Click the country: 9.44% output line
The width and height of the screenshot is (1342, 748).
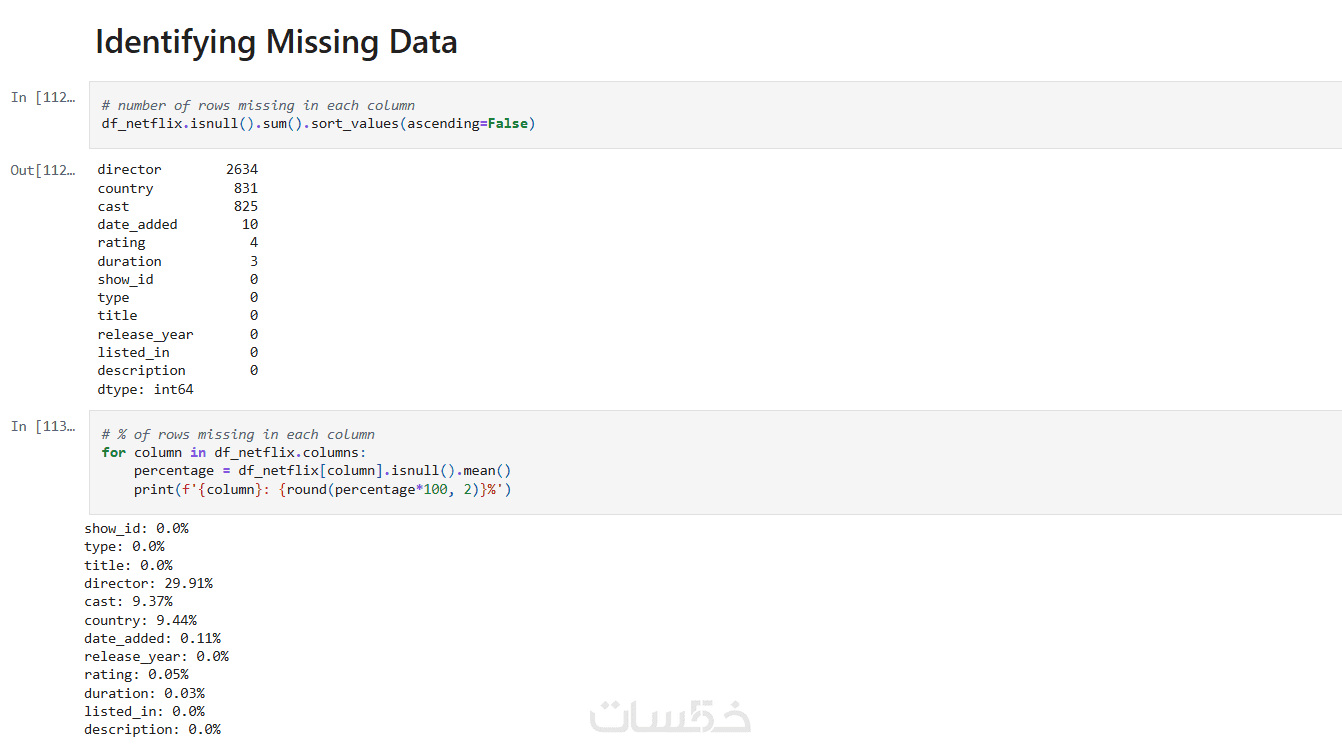pyautogui.click(x=140, y=620)
